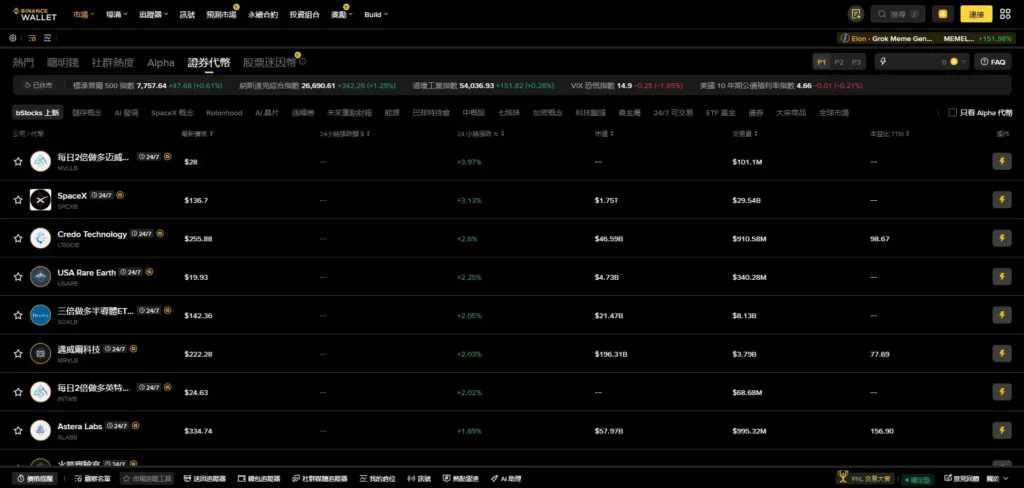This screenshot has height=488, width=1024.
Task: Expand the Markets menu in top navigation
Action: pos(83,14)
